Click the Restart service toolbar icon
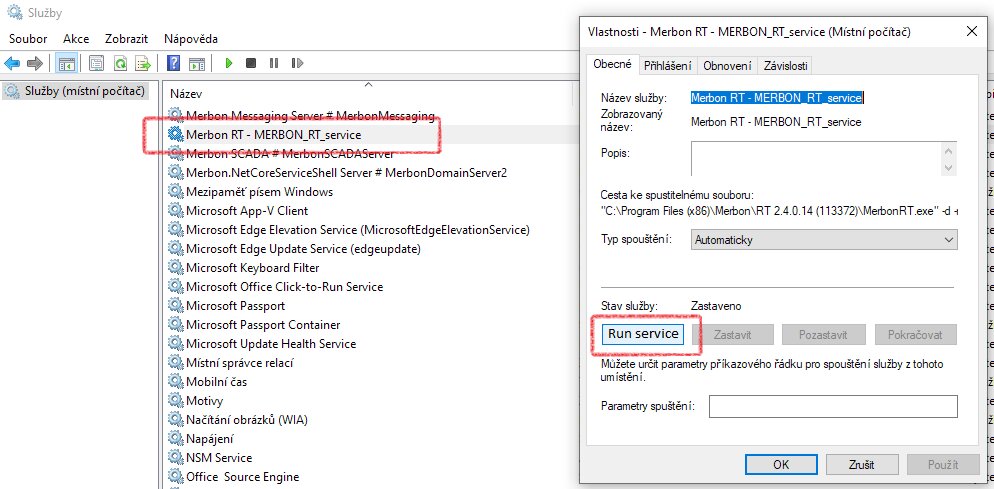The width and height of the screenshot is (994, 489). click(x=296, y=63)
